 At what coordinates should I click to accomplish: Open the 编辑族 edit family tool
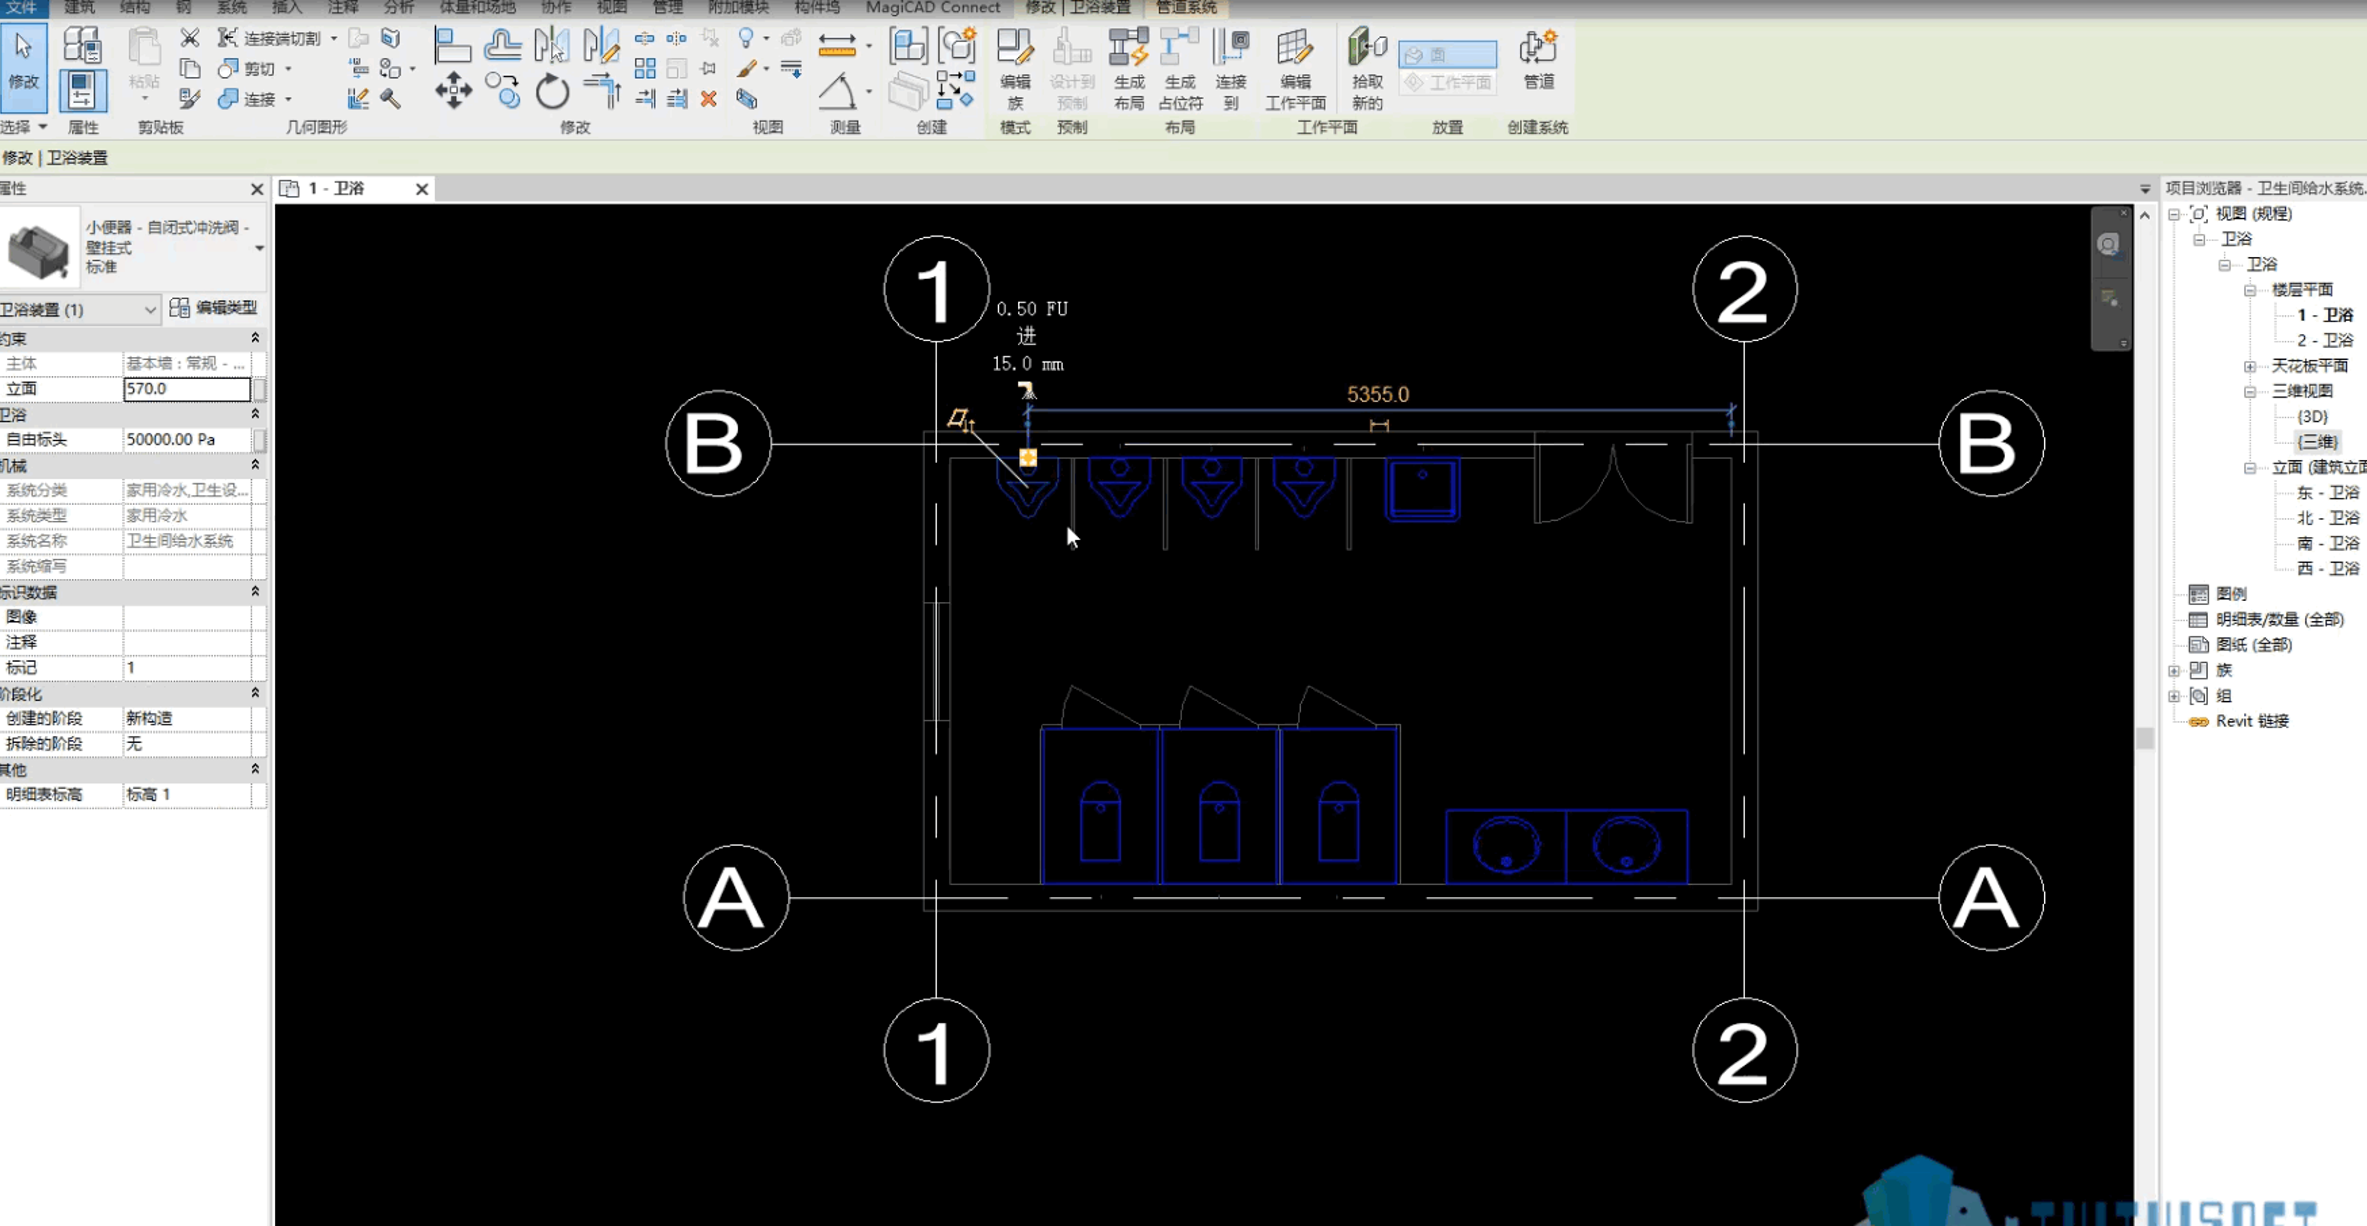tap(1015, 68)
